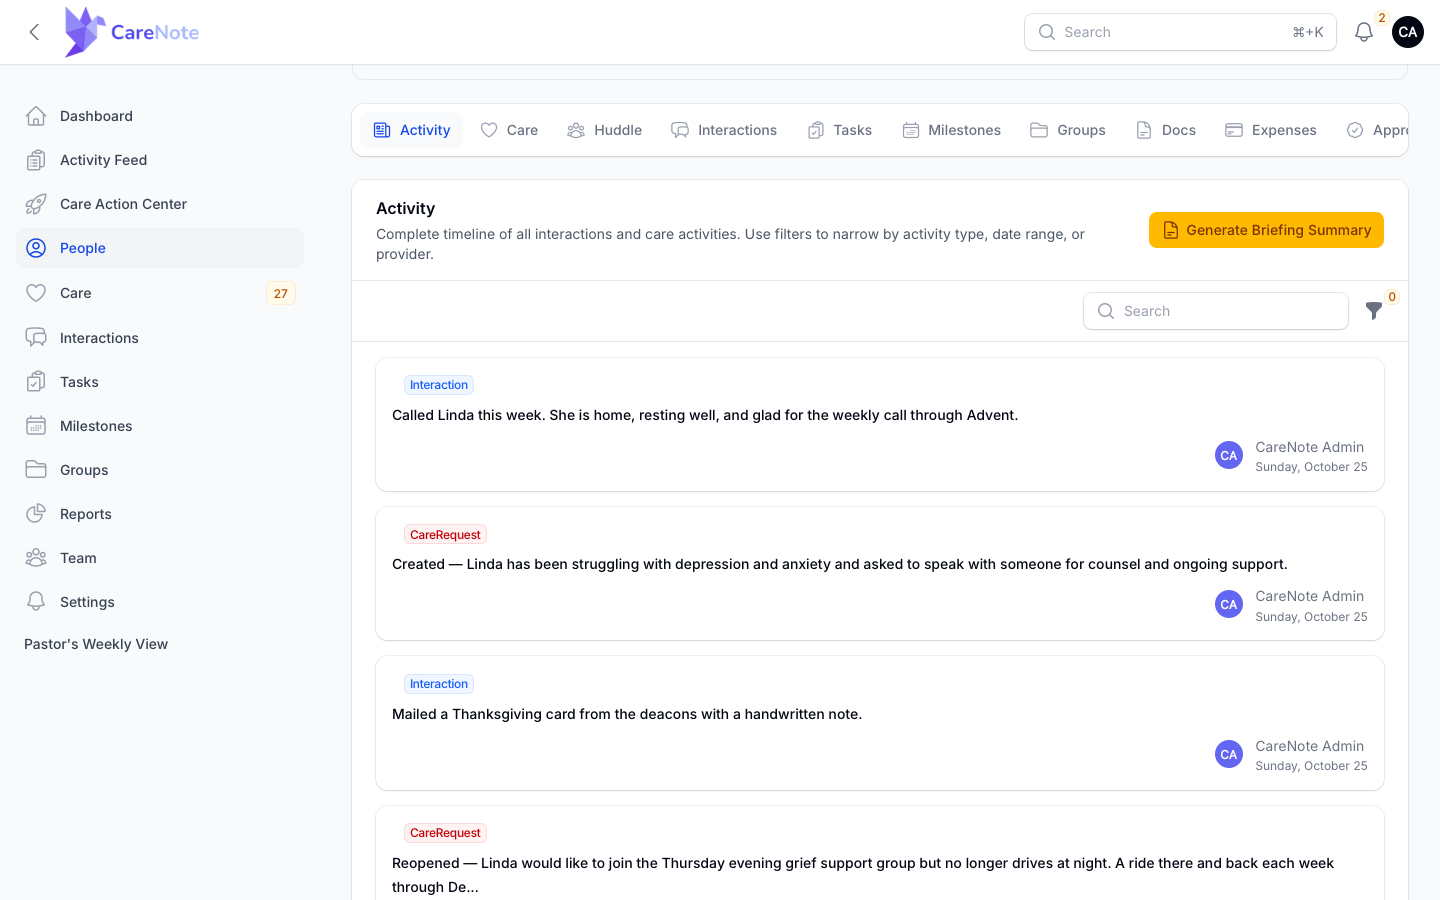Open Pastor's Weekly View link
The width and height of the screenshot is (1440, 900).
[96, 644]
